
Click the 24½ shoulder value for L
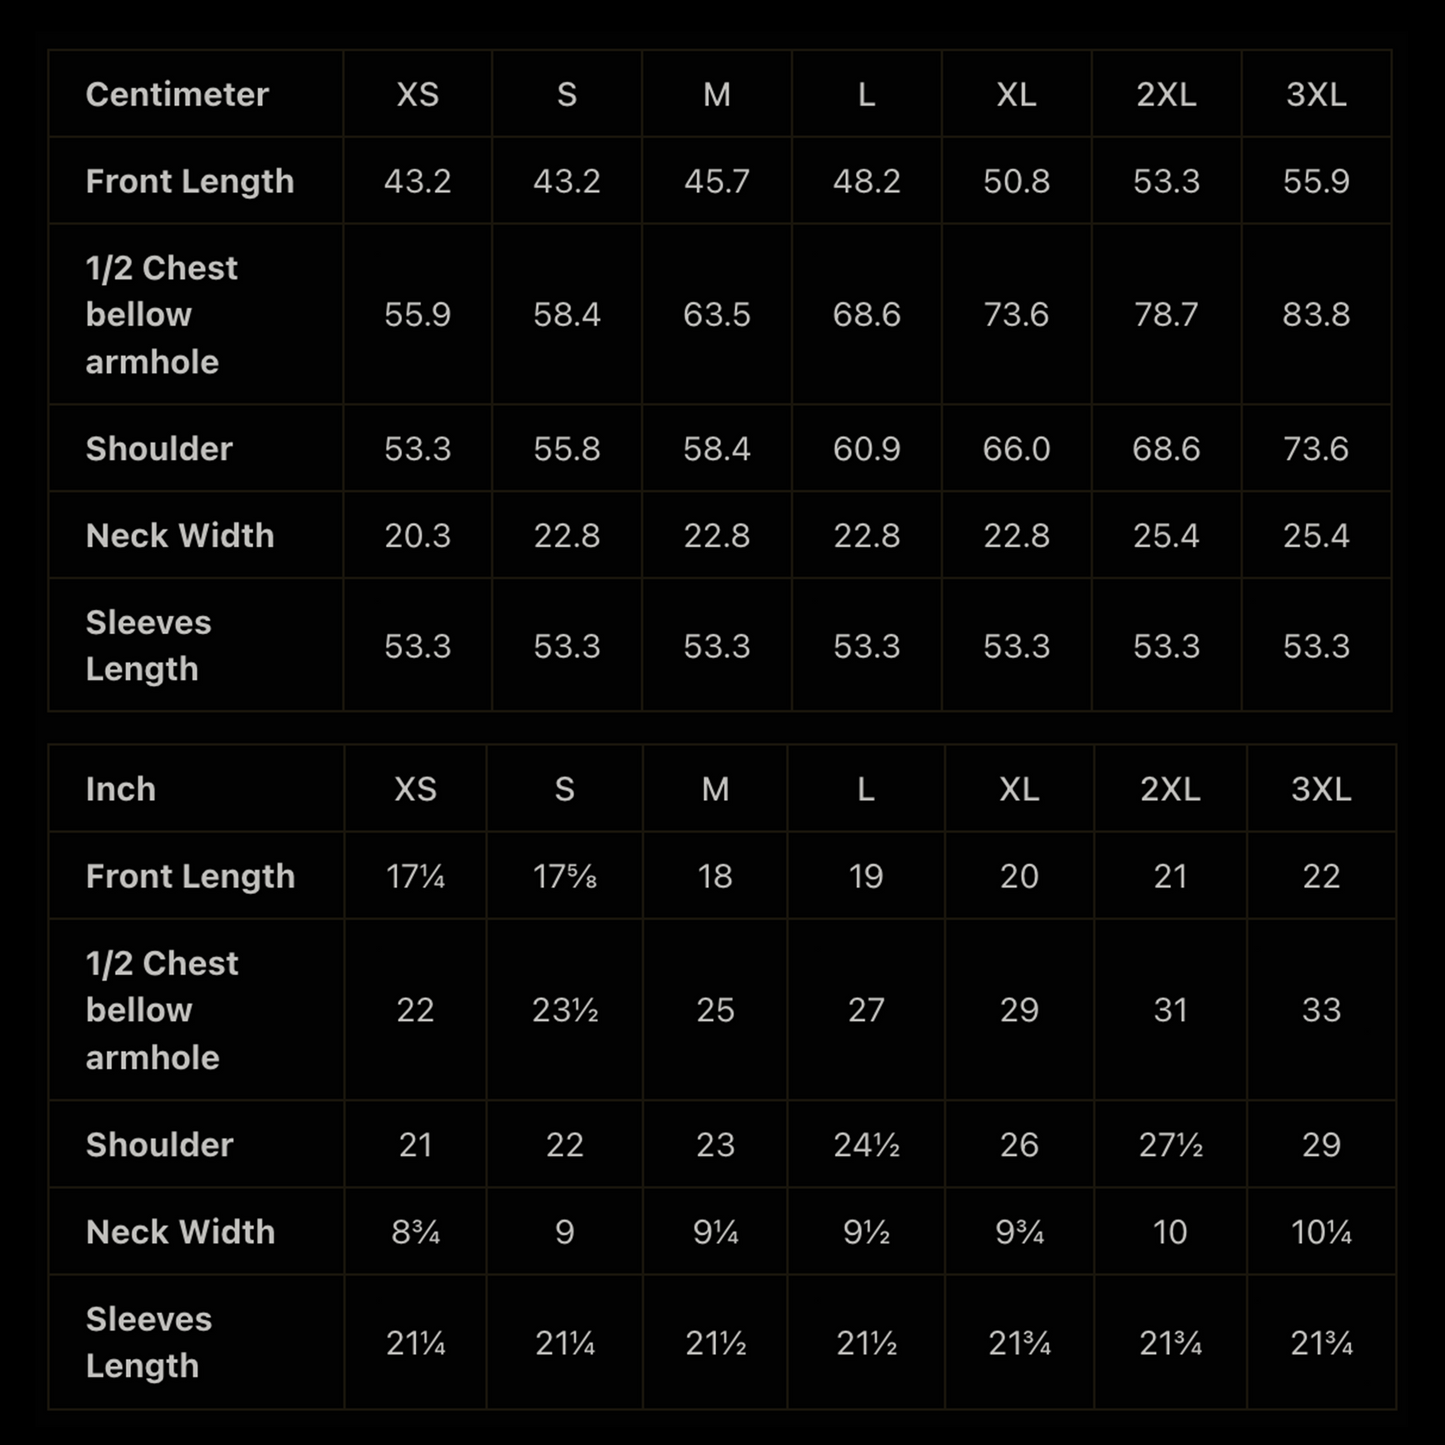pos(866,1145)
